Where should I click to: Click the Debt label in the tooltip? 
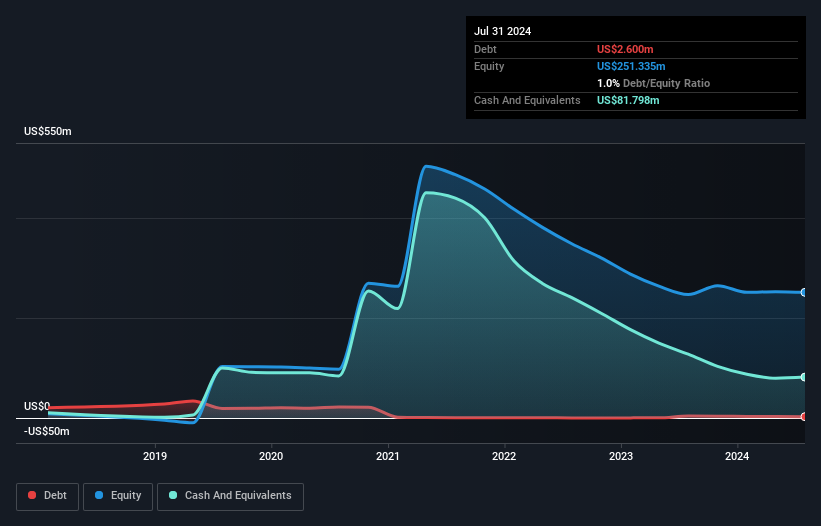pos(485,49)
